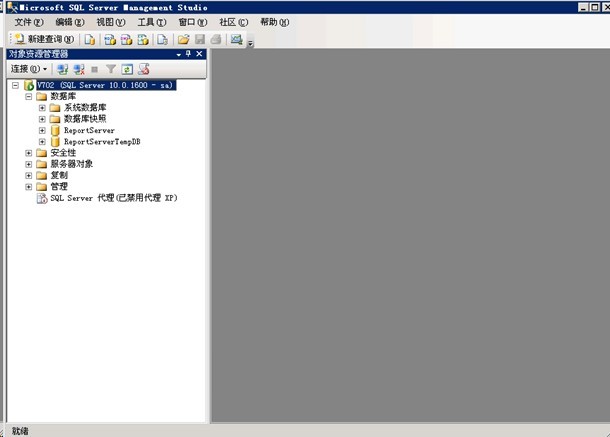Open the 视图(V) menu
The image size is (610, 437).
pyautogui.click(x=111, y=22)
